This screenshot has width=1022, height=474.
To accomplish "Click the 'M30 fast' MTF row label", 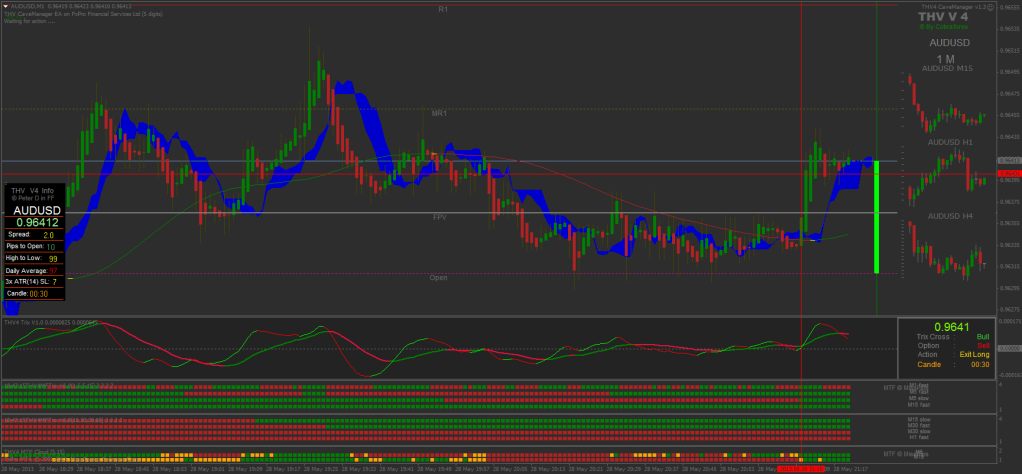I will pos(918,425).
